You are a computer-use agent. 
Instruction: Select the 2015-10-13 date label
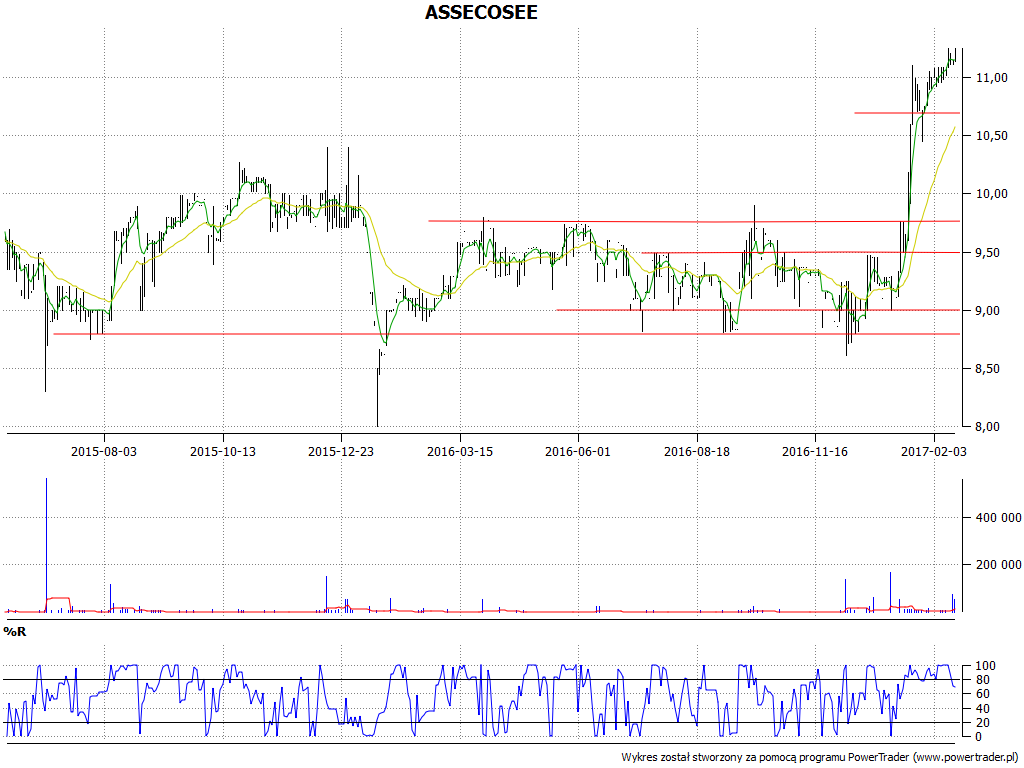[x=223, y=451]
